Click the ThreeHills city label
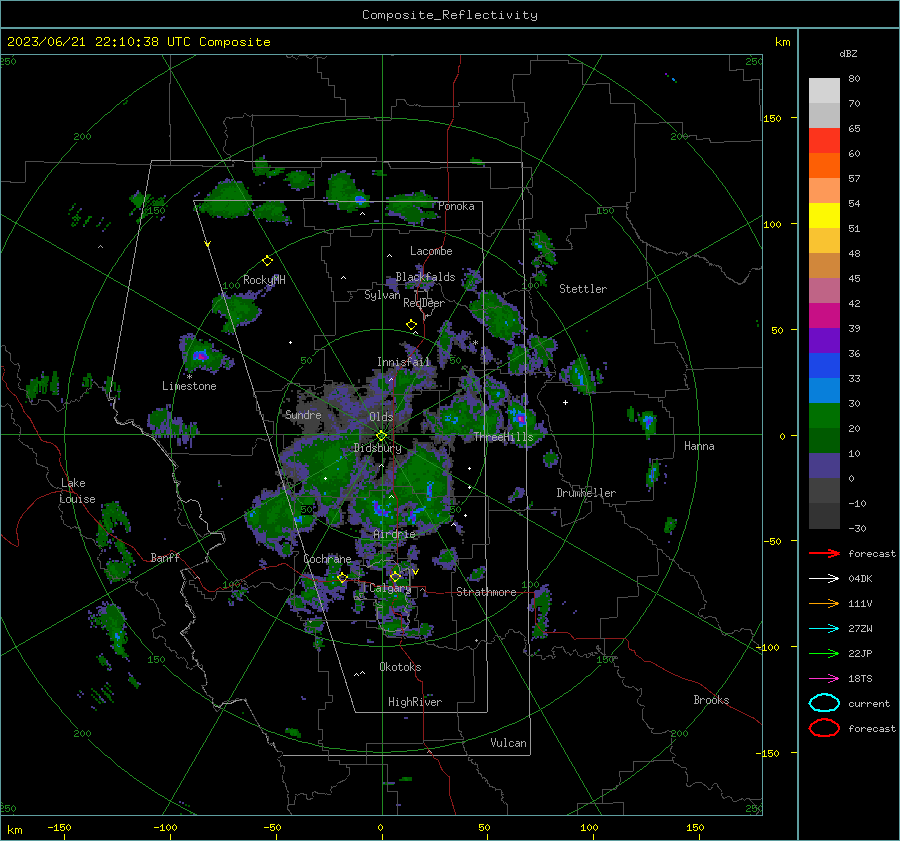 coord(503,437)
